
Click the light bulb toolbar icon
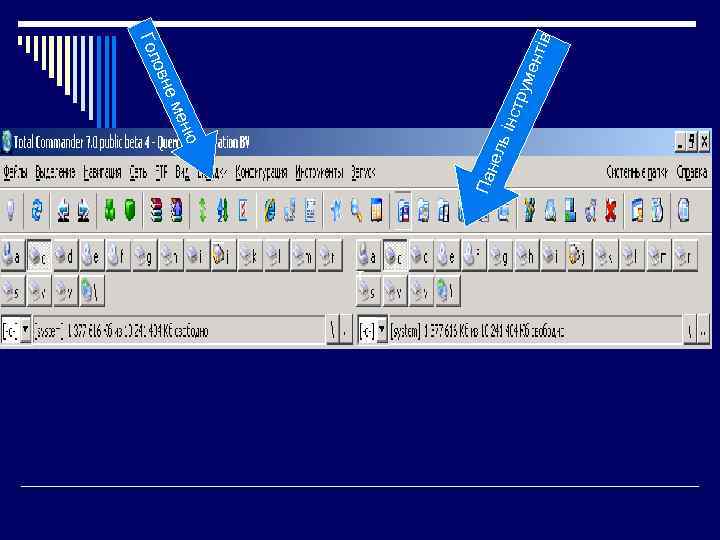click(11, 211)
